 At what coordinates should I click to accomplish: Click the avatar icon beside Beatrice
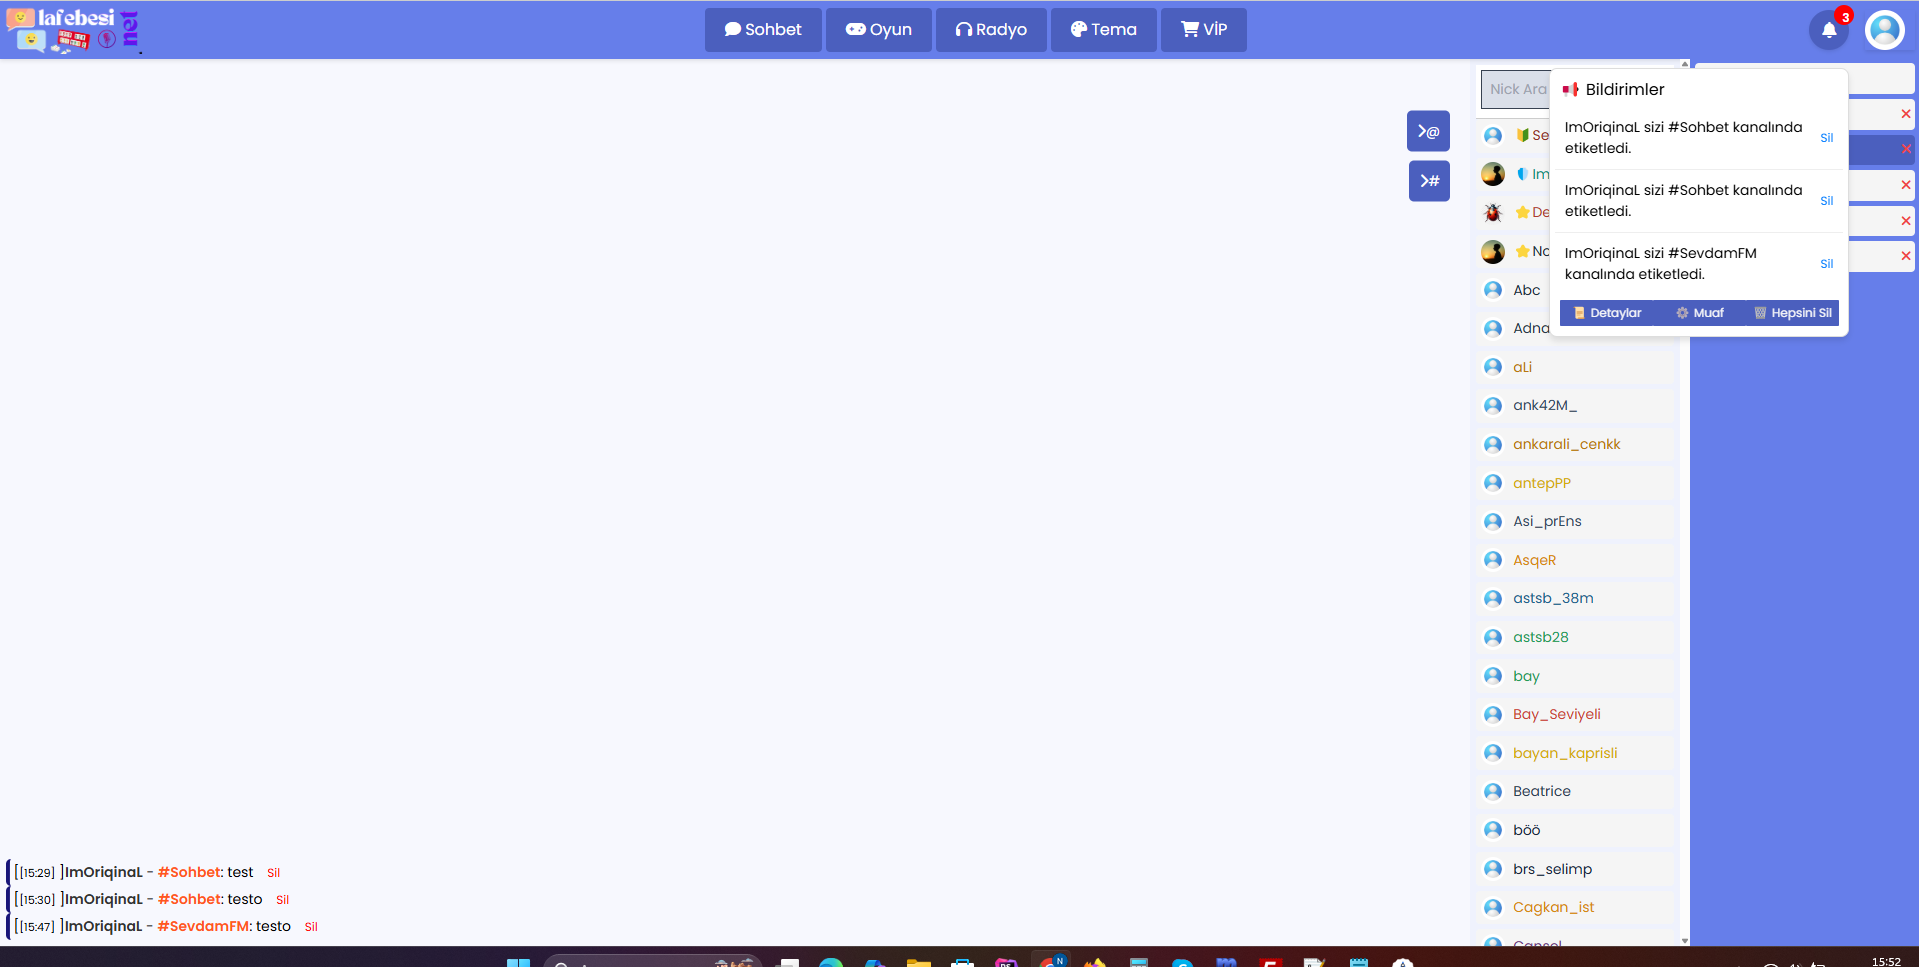[1493, 791]
